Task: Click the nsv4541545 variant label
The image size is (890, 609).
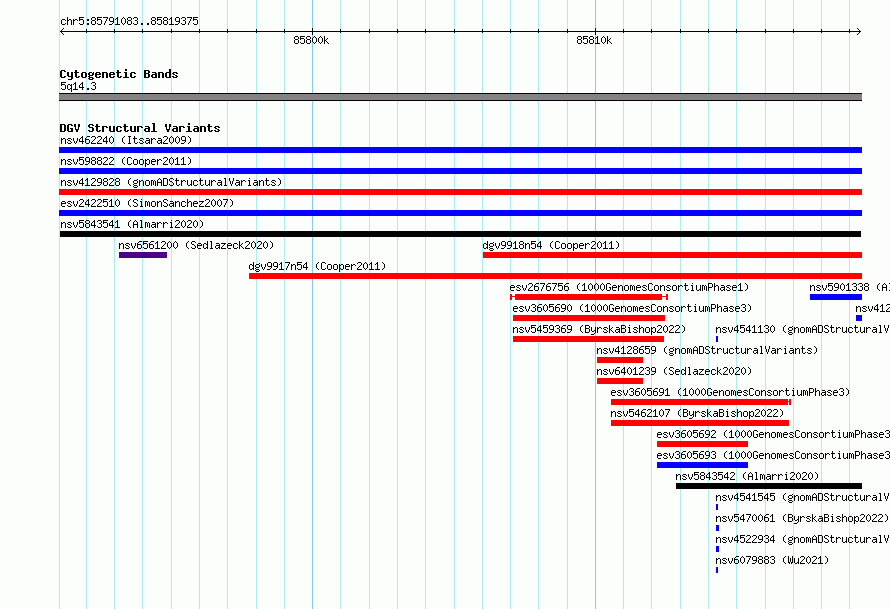Action: point(802,497)
